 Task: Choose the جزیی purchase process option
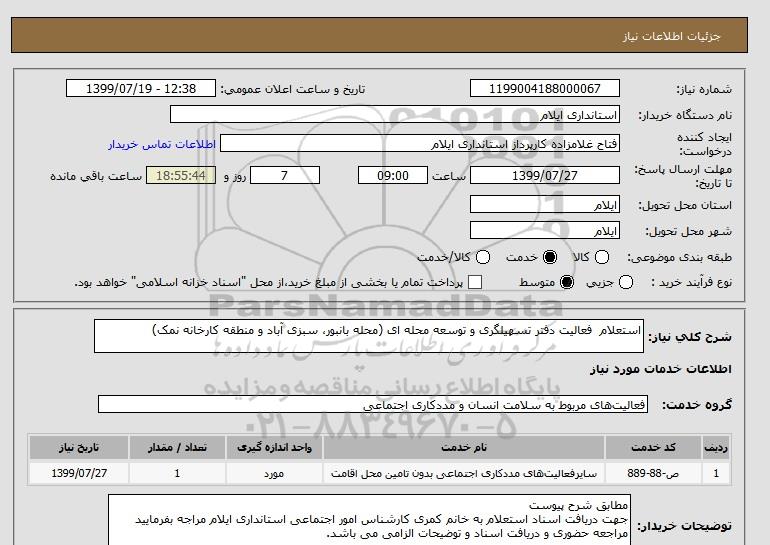(x=626, y=282)
